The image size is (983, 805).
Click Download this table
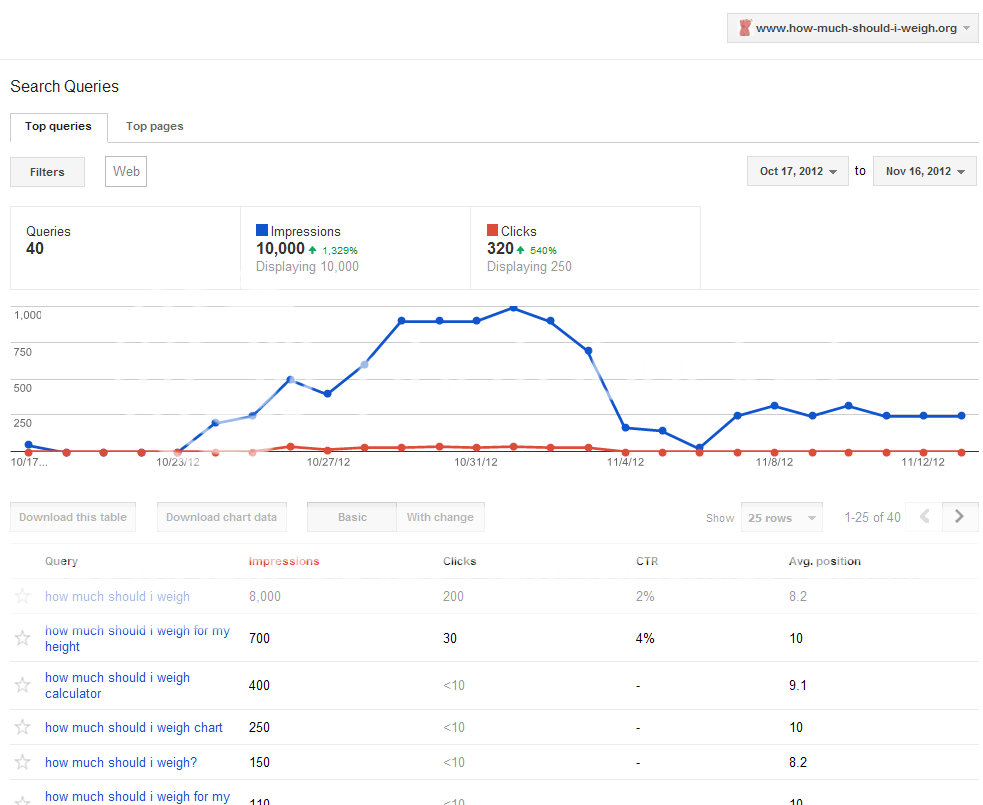73,517
